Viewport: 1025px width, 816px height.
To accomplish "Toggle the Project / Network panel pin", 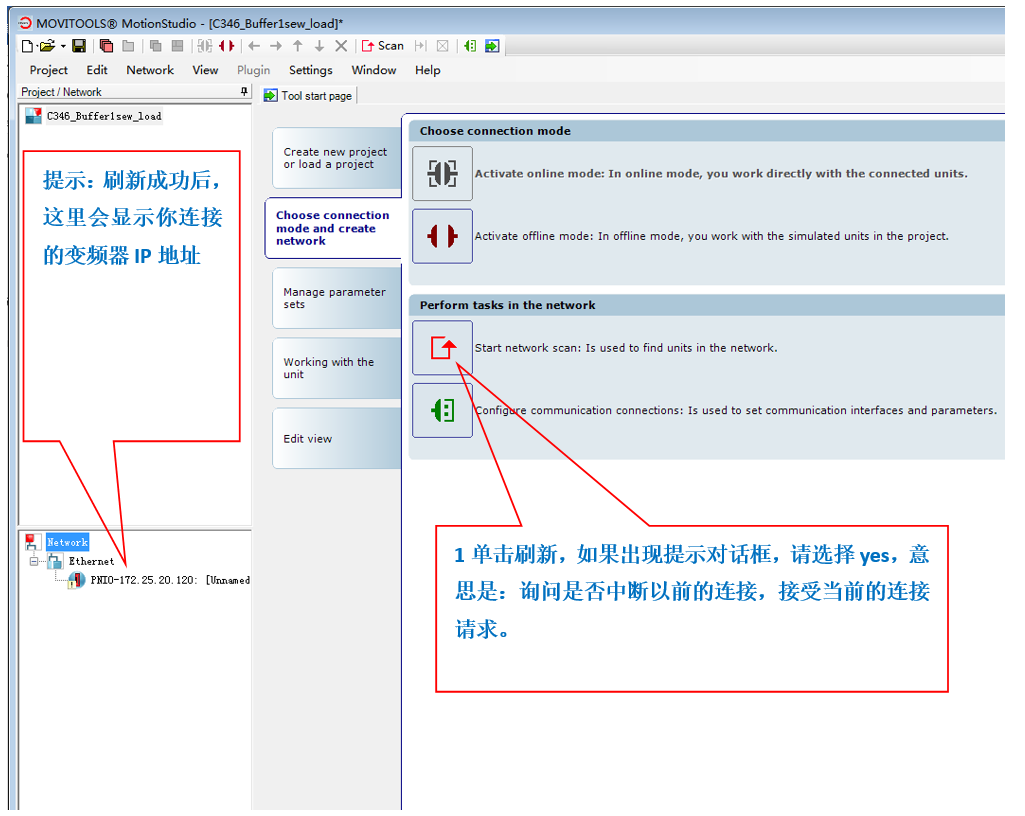I will point(243,92).
